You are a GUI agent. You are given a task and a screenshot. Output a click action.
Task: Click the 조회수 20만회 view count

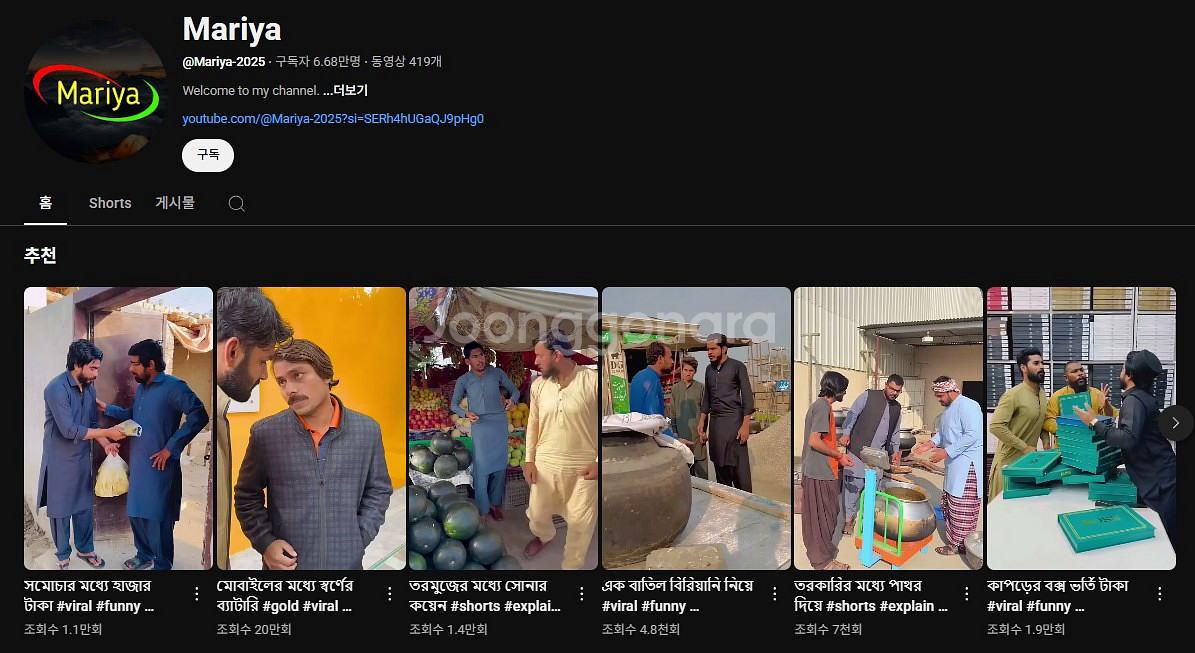(x=254, y=629)
